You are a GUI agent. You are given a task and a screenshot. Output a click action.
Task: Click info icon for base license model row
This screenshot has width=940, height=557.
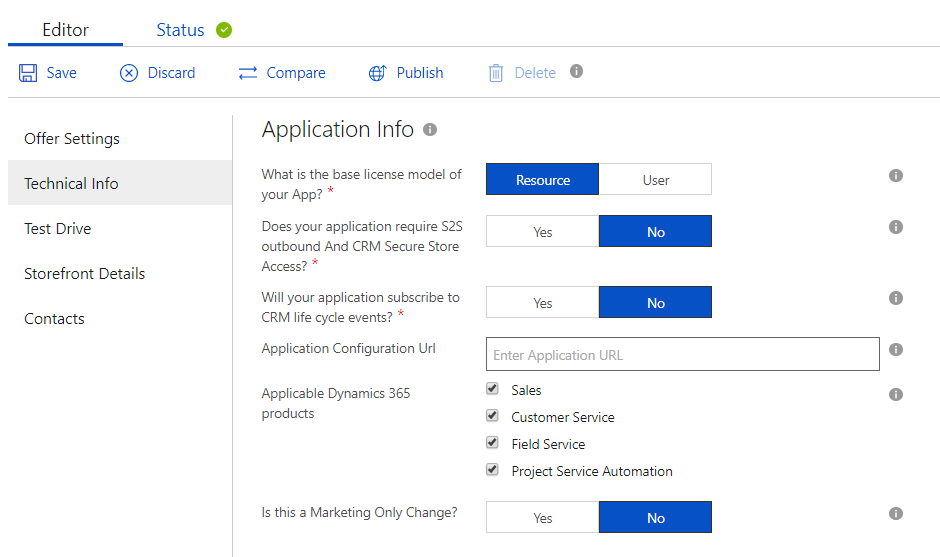(896, 176)
